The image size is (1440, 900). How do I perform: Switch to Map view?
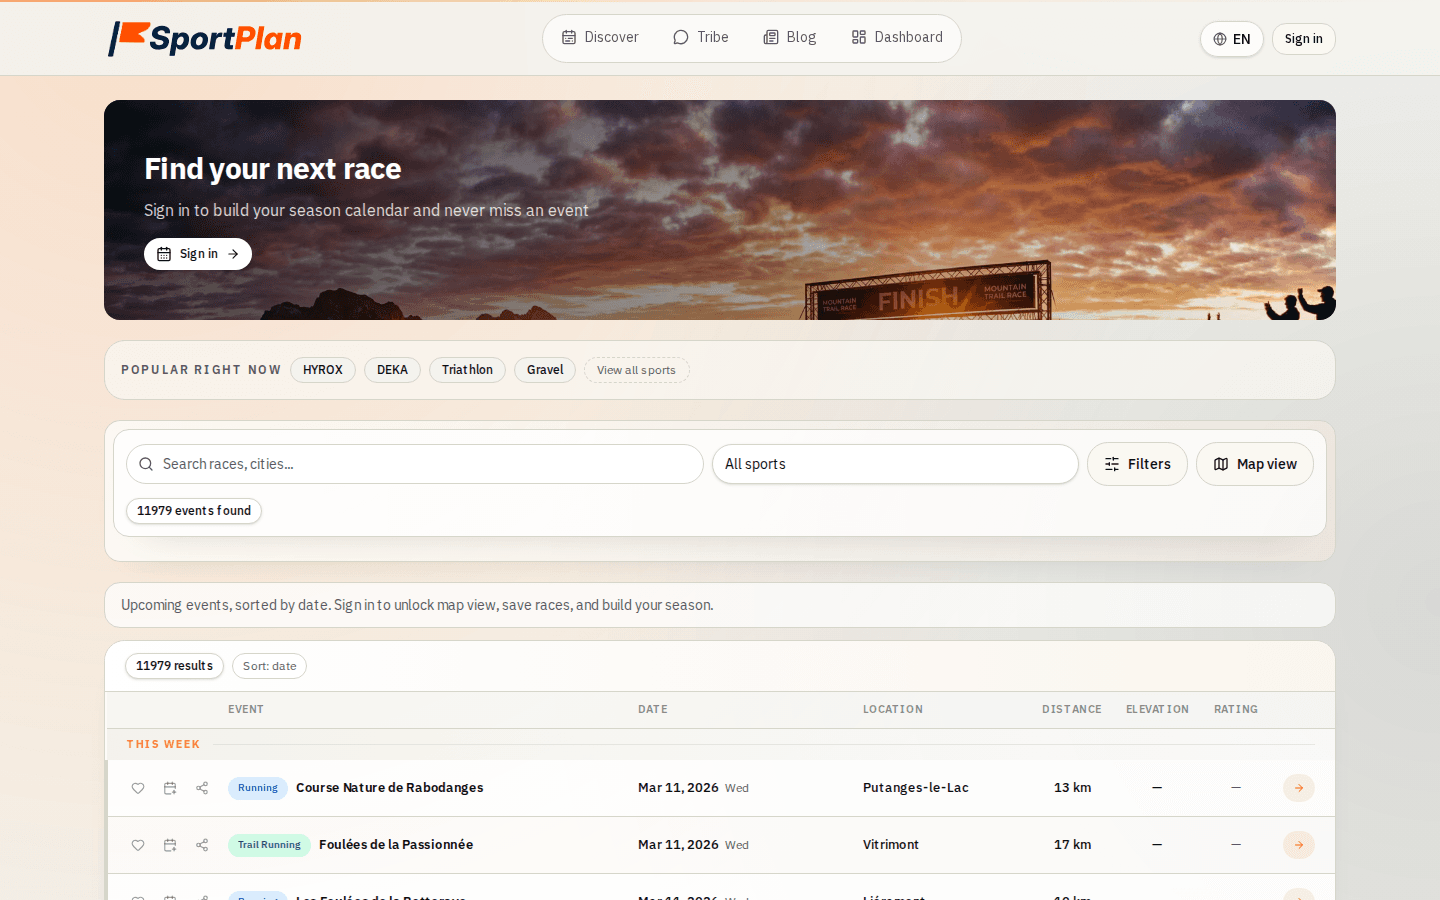1254,464
